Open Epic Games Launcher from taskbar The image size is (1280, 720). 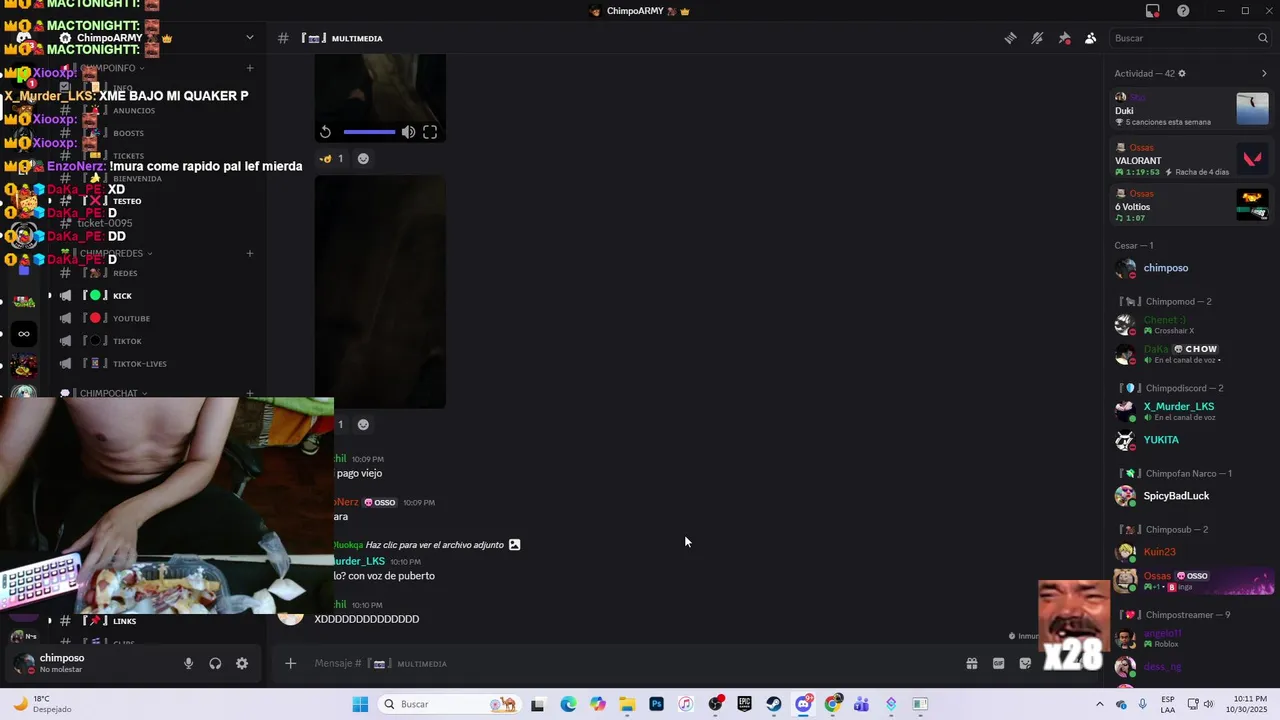744,704
